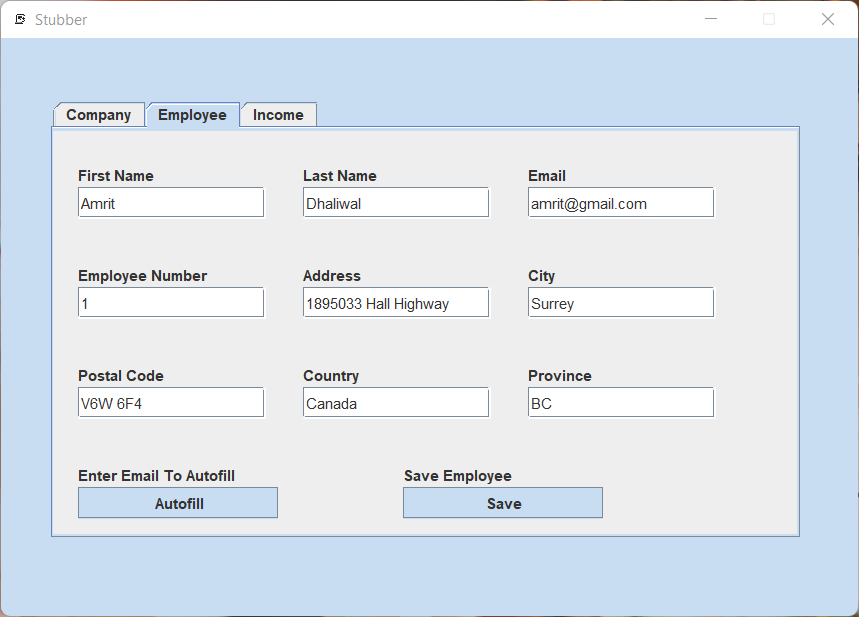Select the Employee tab
859x617 pixels.
pos(192,115)
